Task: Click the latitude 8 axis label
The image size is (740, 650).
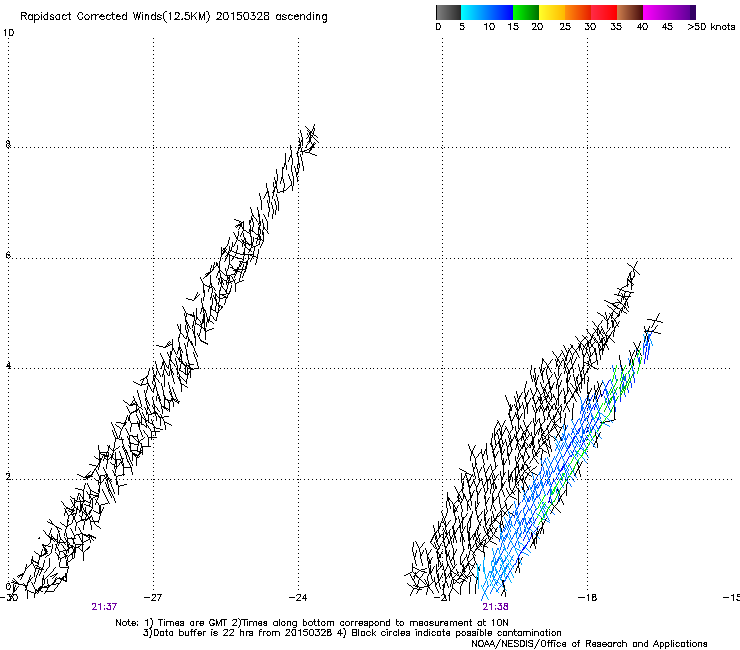Action: [x=8, y=144]
